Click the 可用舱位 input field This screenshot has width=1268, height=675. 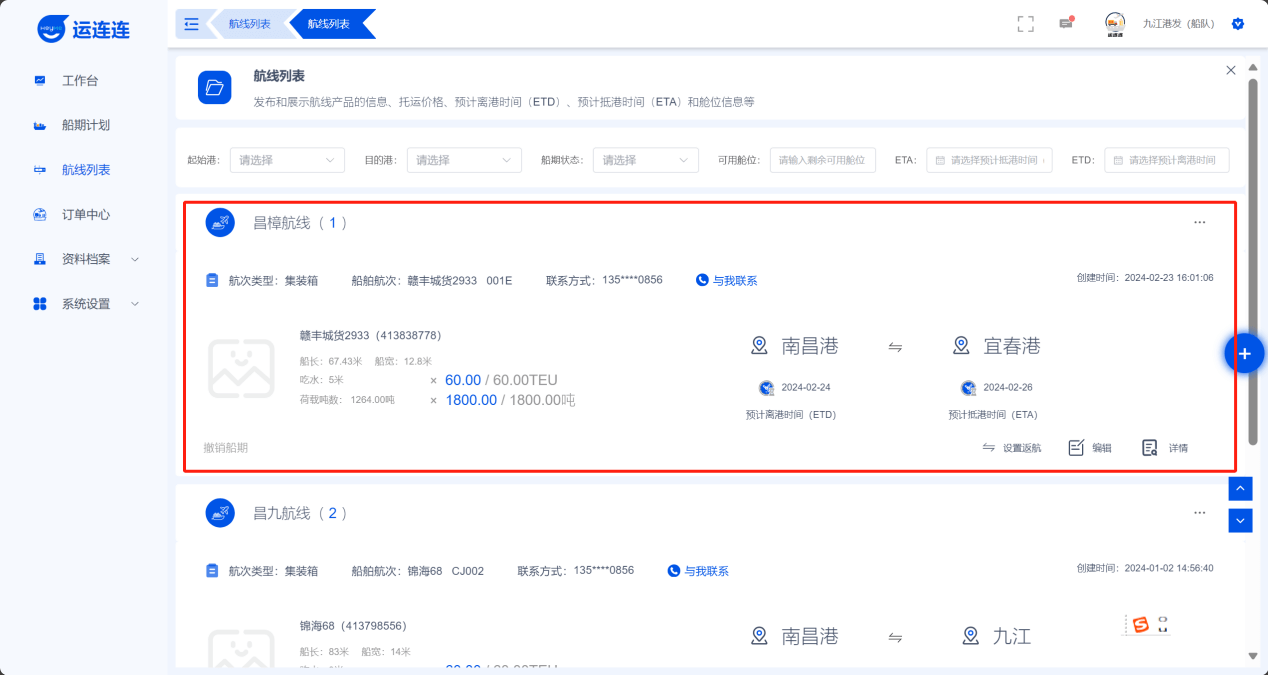point(823,160)
